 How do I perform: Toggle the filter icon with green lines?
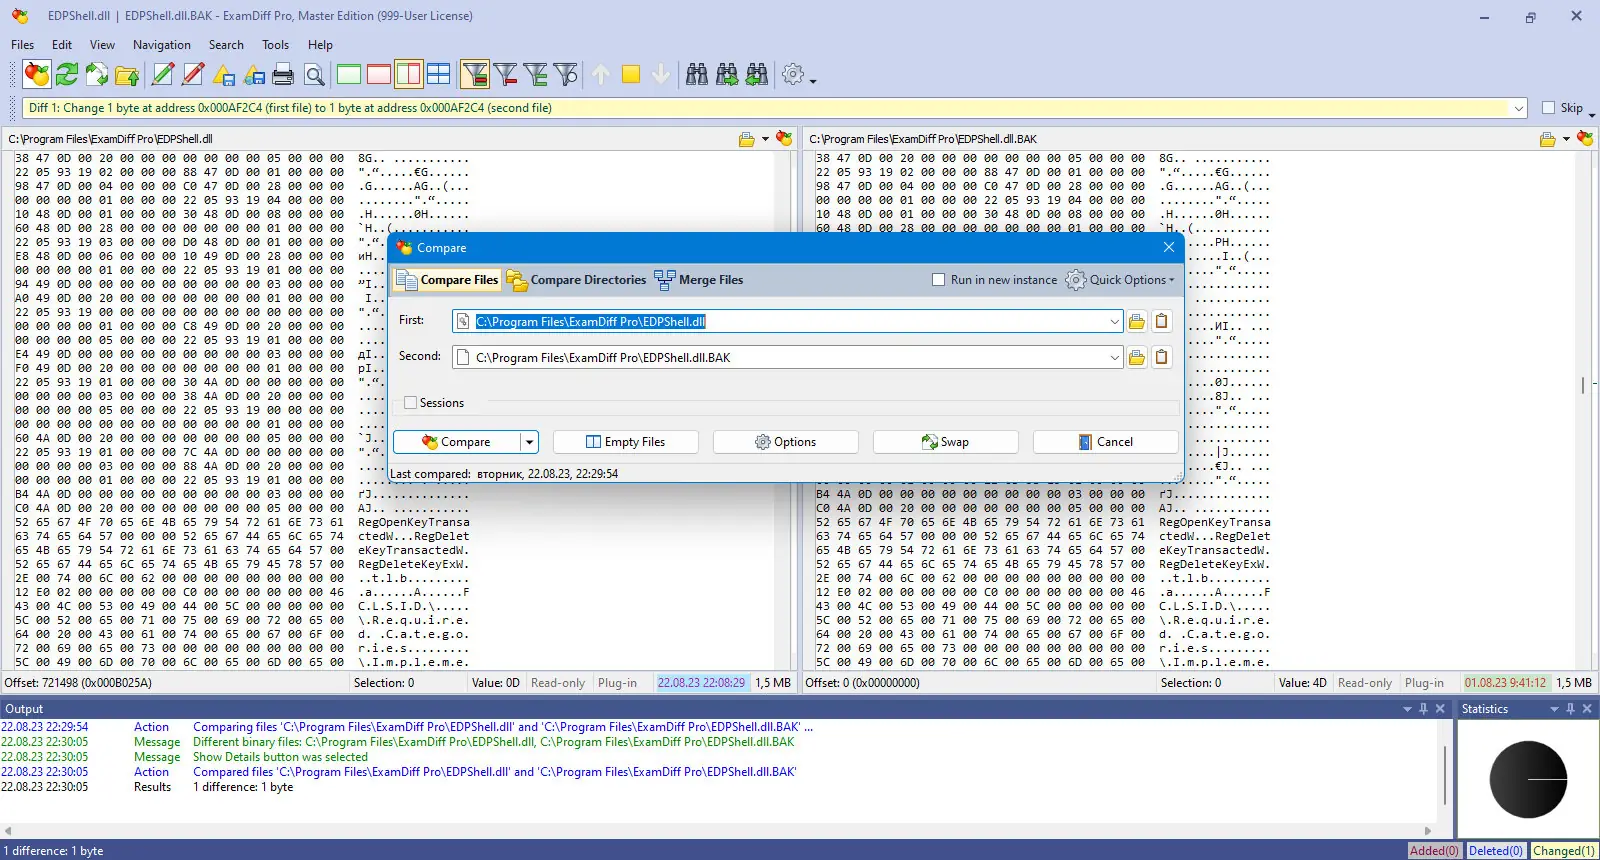click(536, 74)
